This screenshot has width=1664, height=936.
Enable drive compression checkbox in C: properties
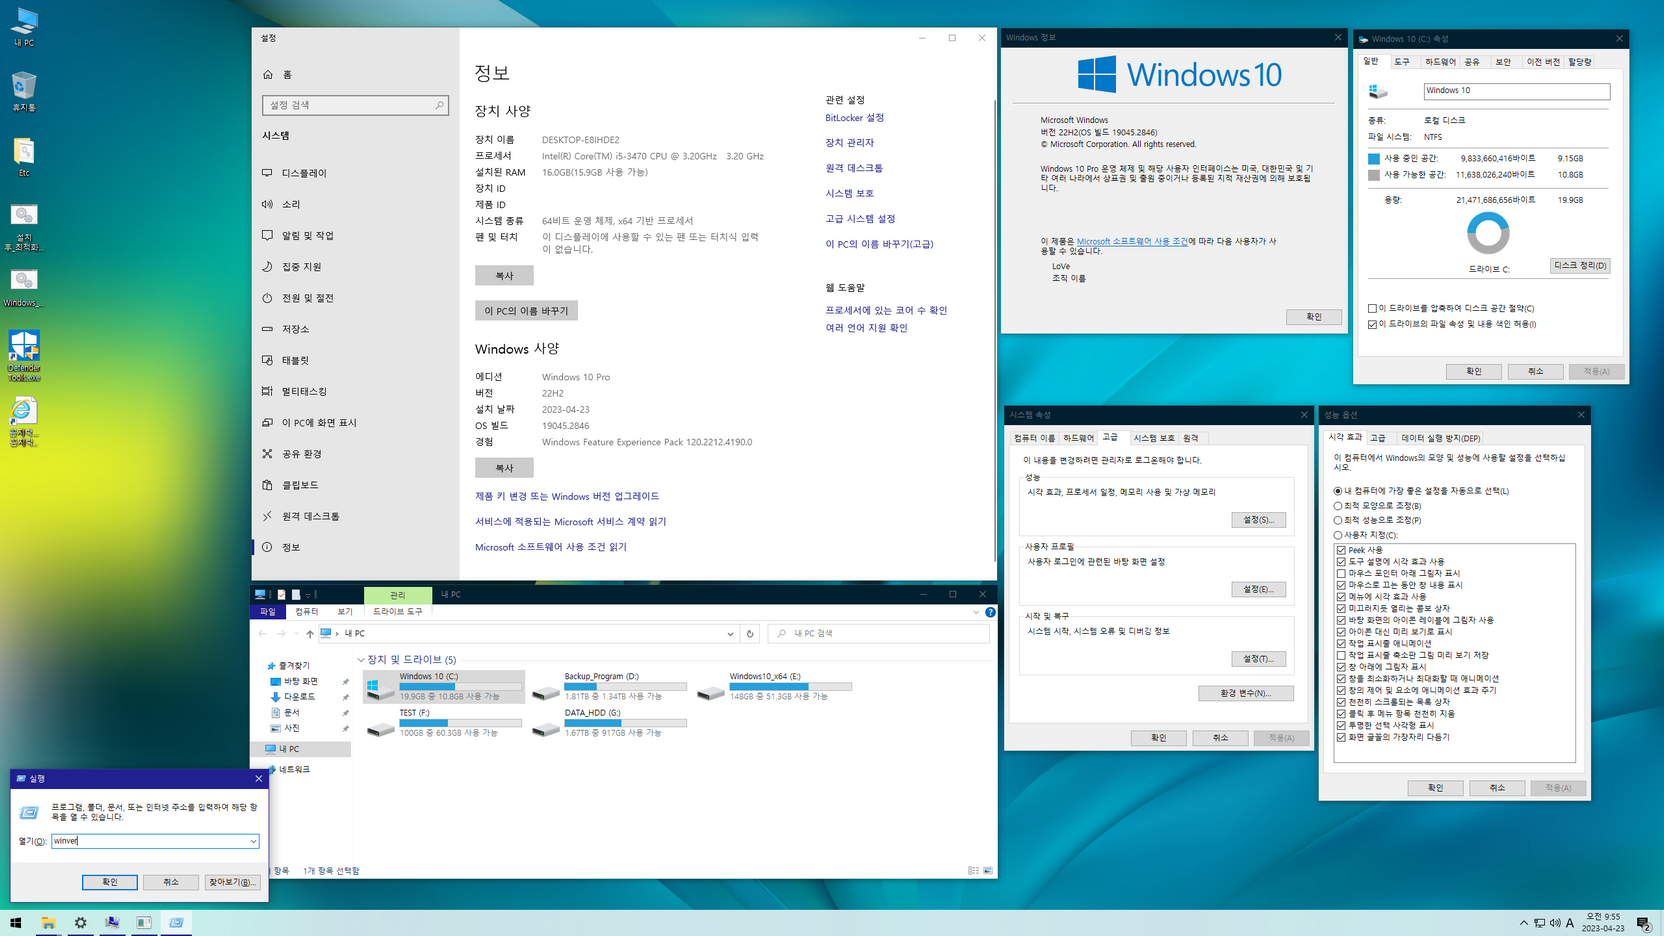[1372, 308]
